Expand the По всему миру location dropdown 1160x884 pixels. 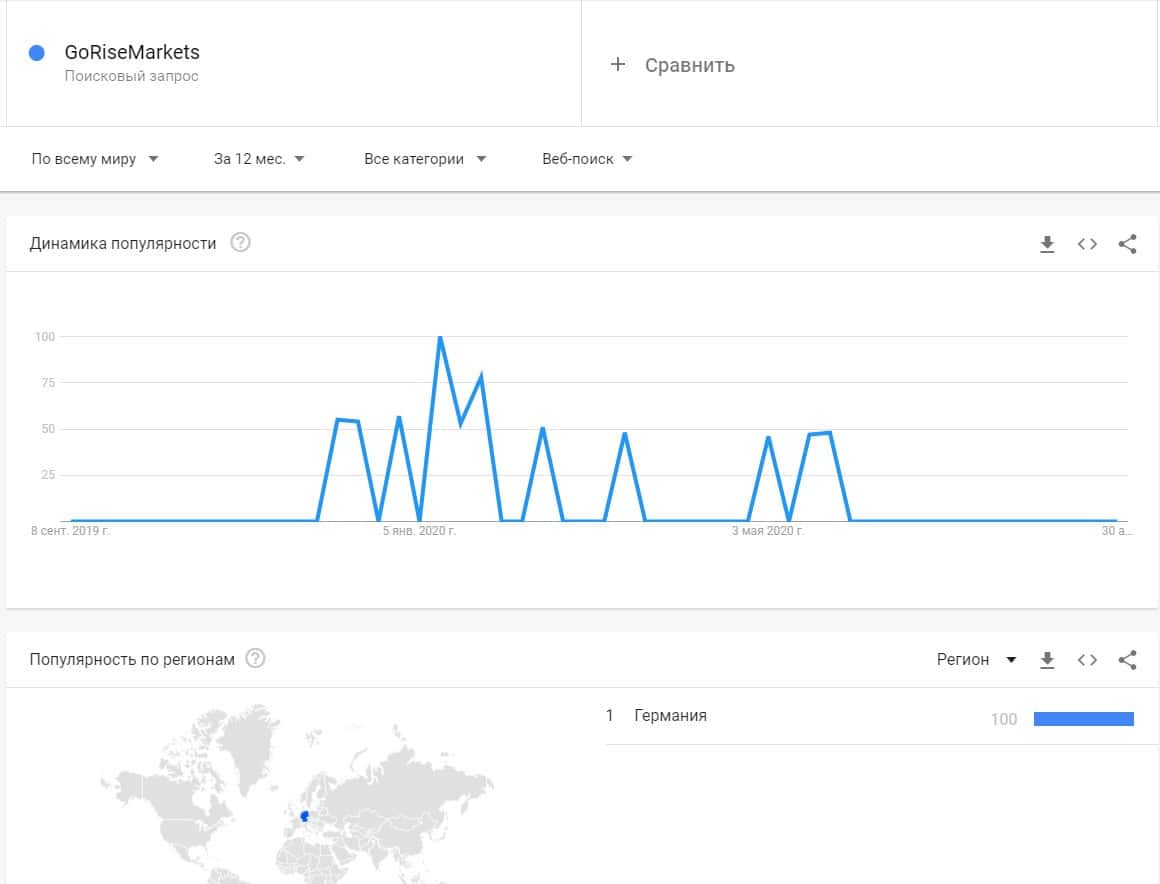95,159
